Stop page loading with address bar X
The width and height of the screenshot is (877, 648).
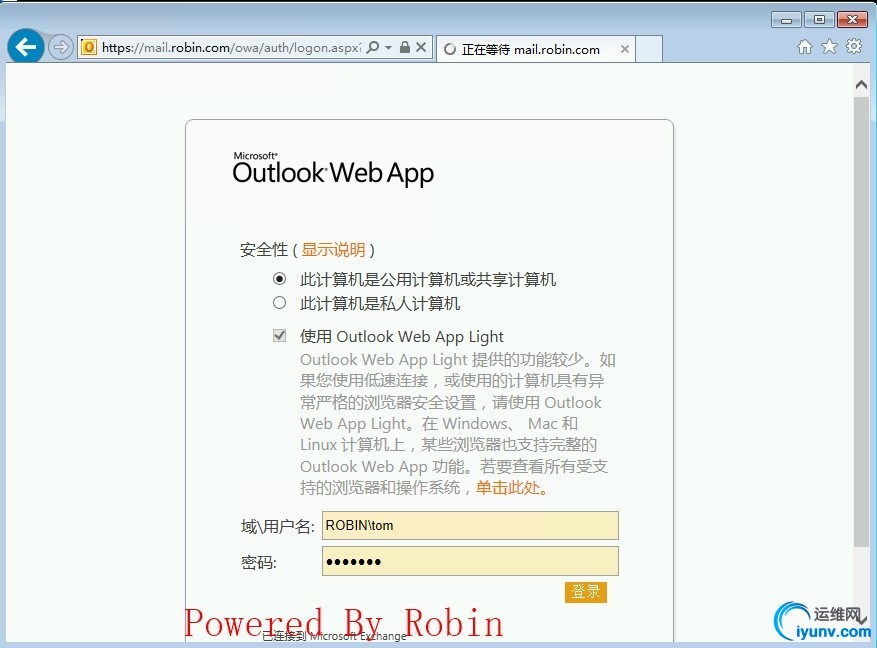[421, 48]
